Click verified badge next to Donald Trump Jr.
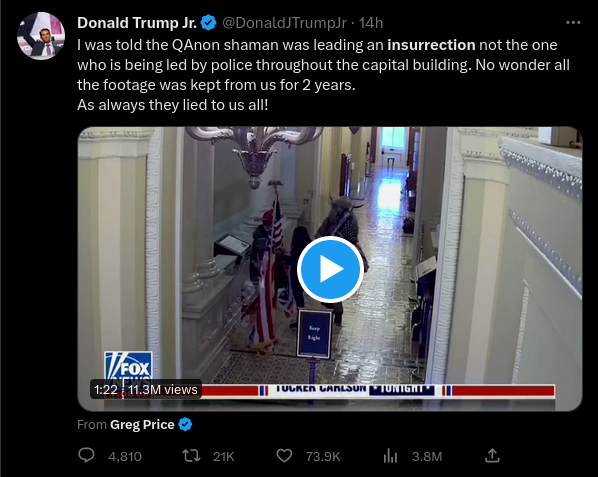Viewport: 598px width, 477px height. coord(208,23)
